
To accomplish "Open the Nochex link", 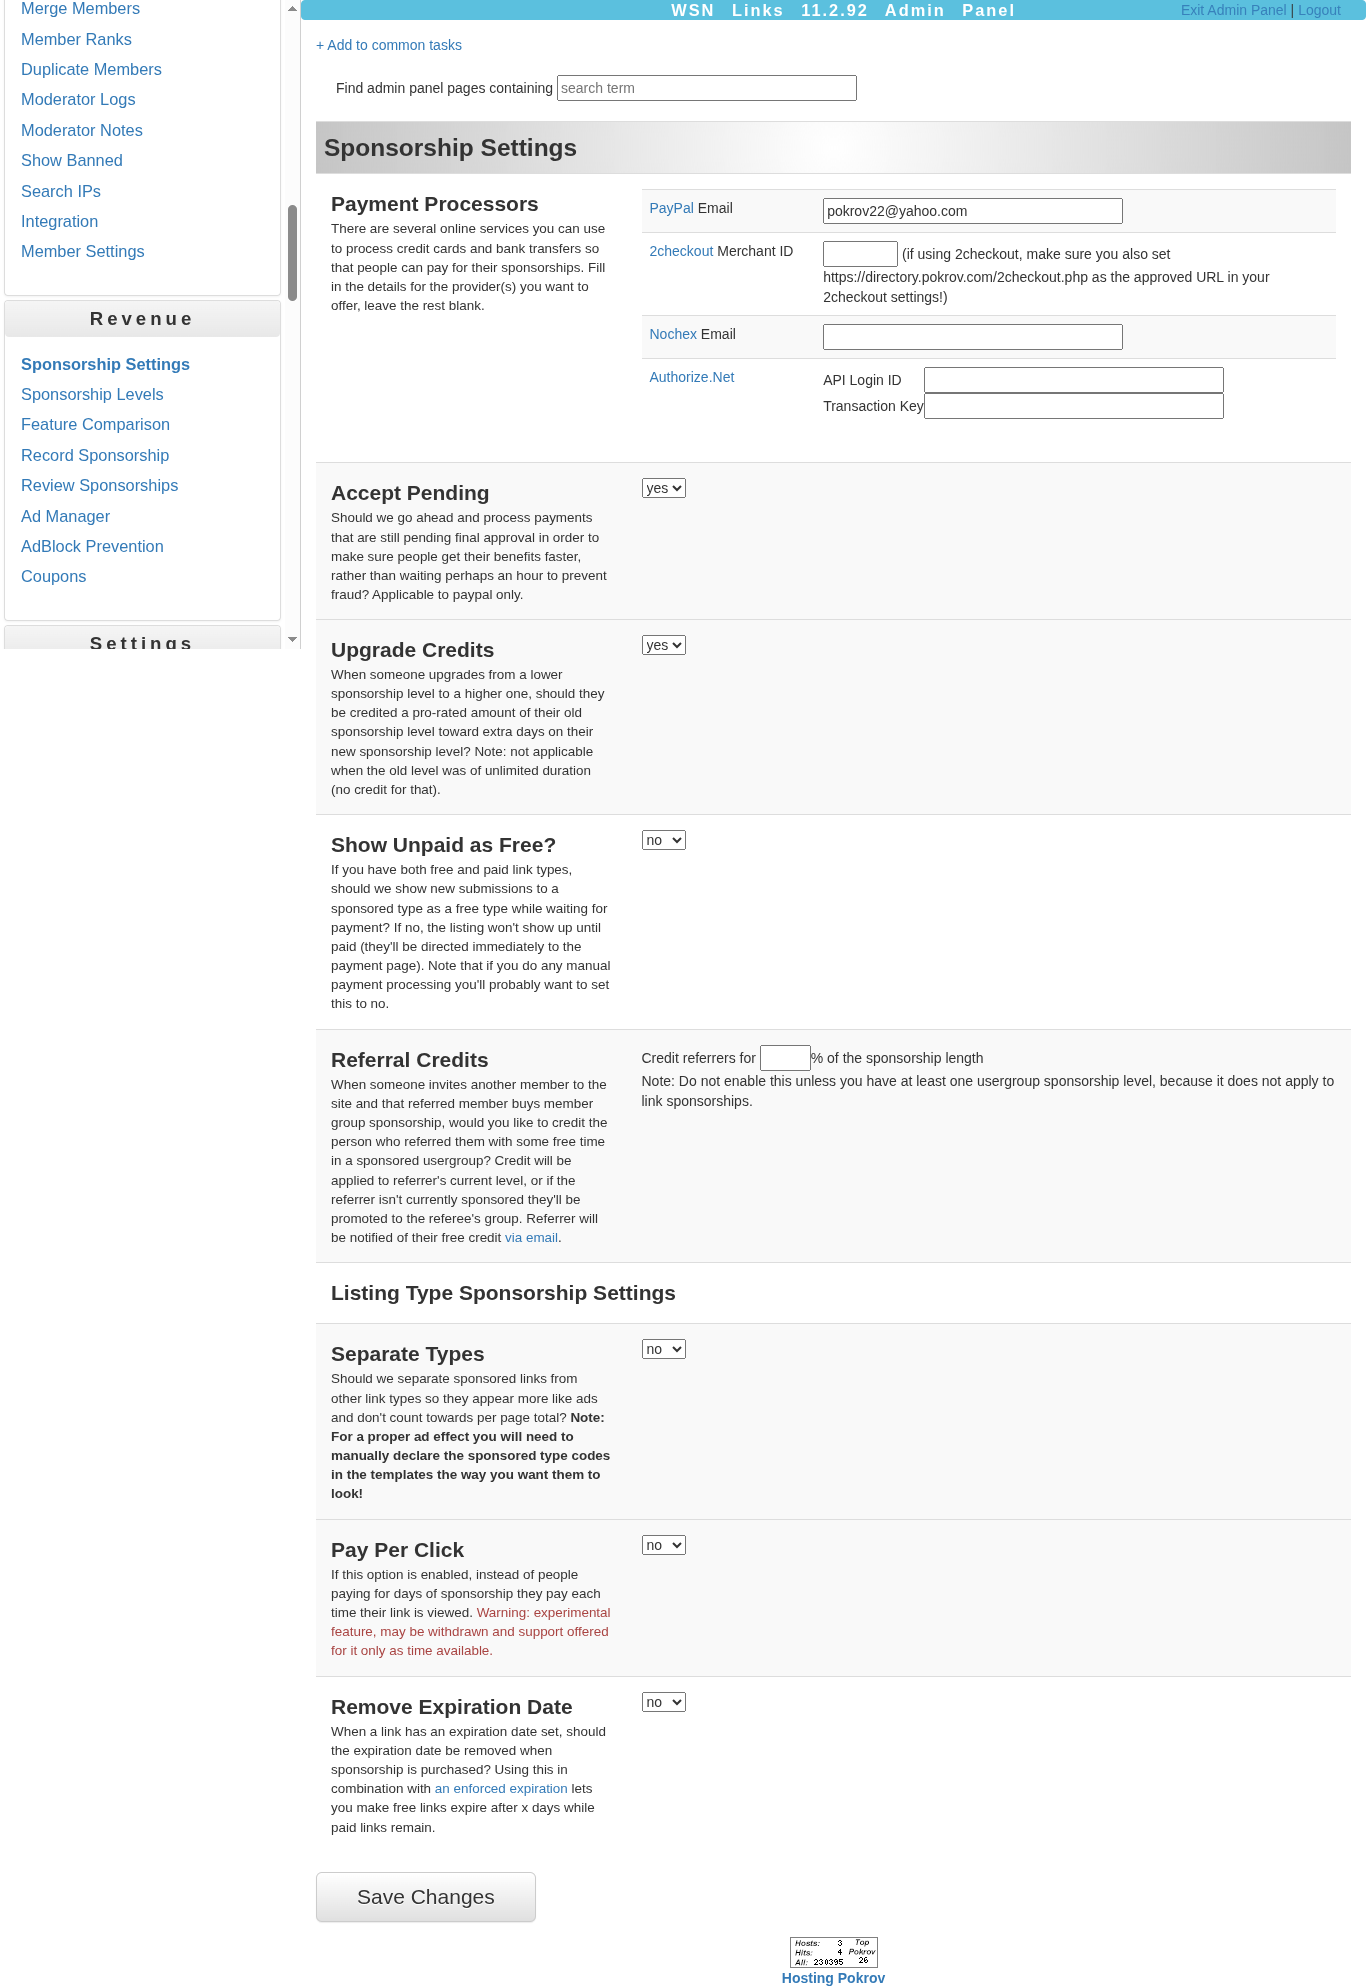I will point(673,334).
